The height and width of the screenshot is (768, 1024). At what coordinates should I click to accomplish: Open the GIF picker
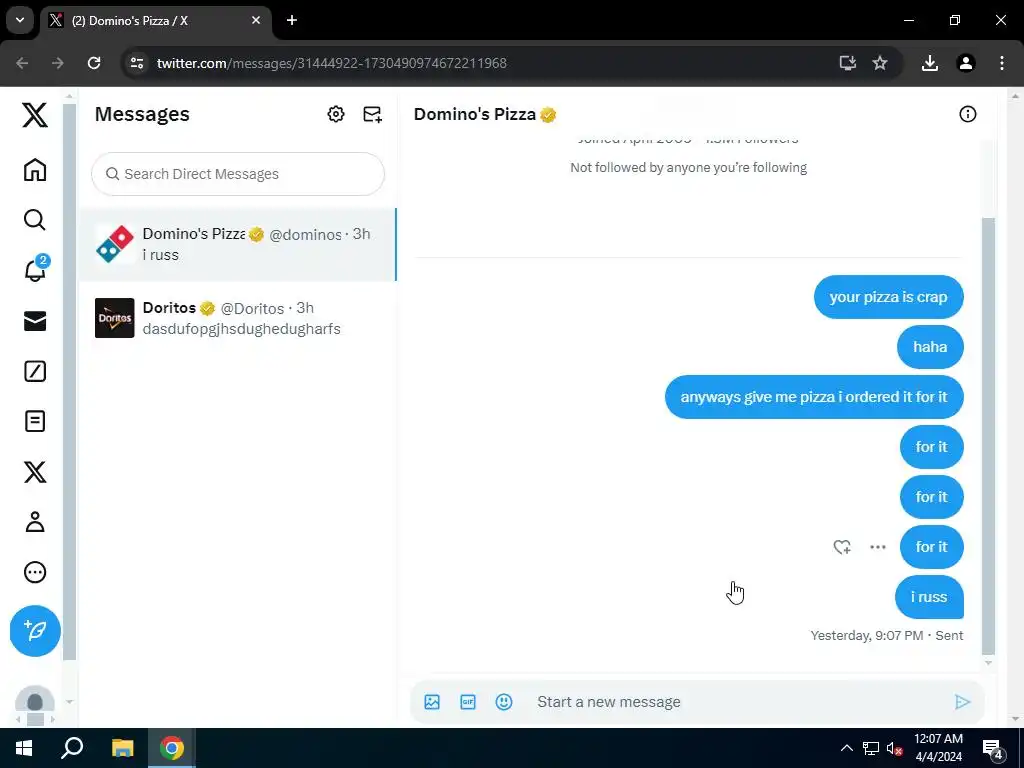(x=468, y=702)
